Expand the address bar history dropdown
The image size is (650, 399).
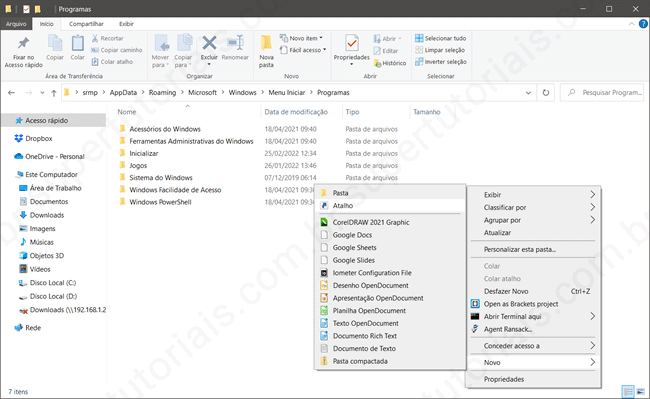coord(528,93)
